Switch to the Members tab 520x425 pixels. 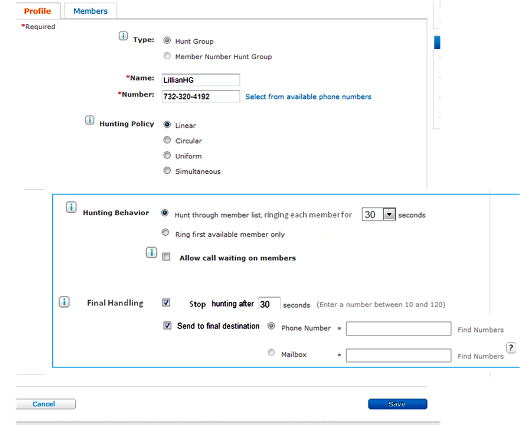click(90, 11)
